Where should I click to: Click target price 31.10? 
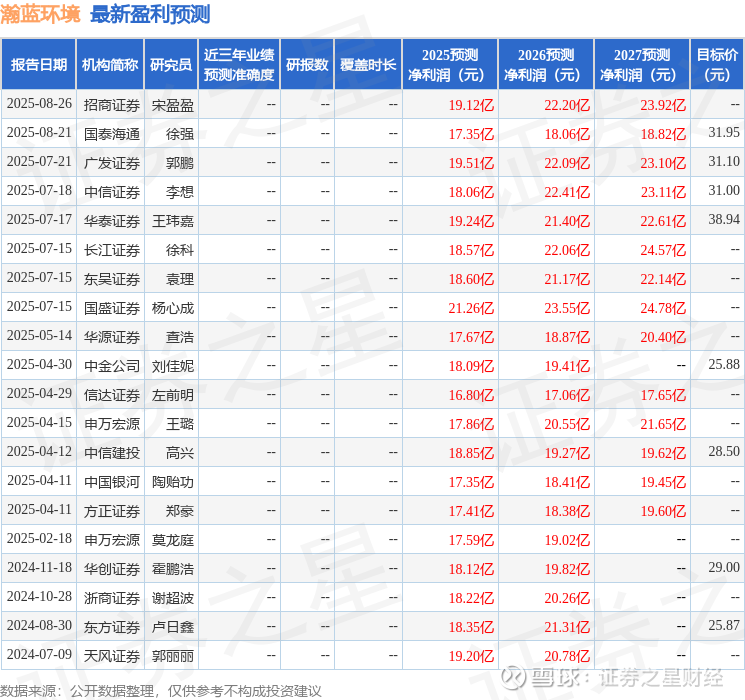[724, 162]
